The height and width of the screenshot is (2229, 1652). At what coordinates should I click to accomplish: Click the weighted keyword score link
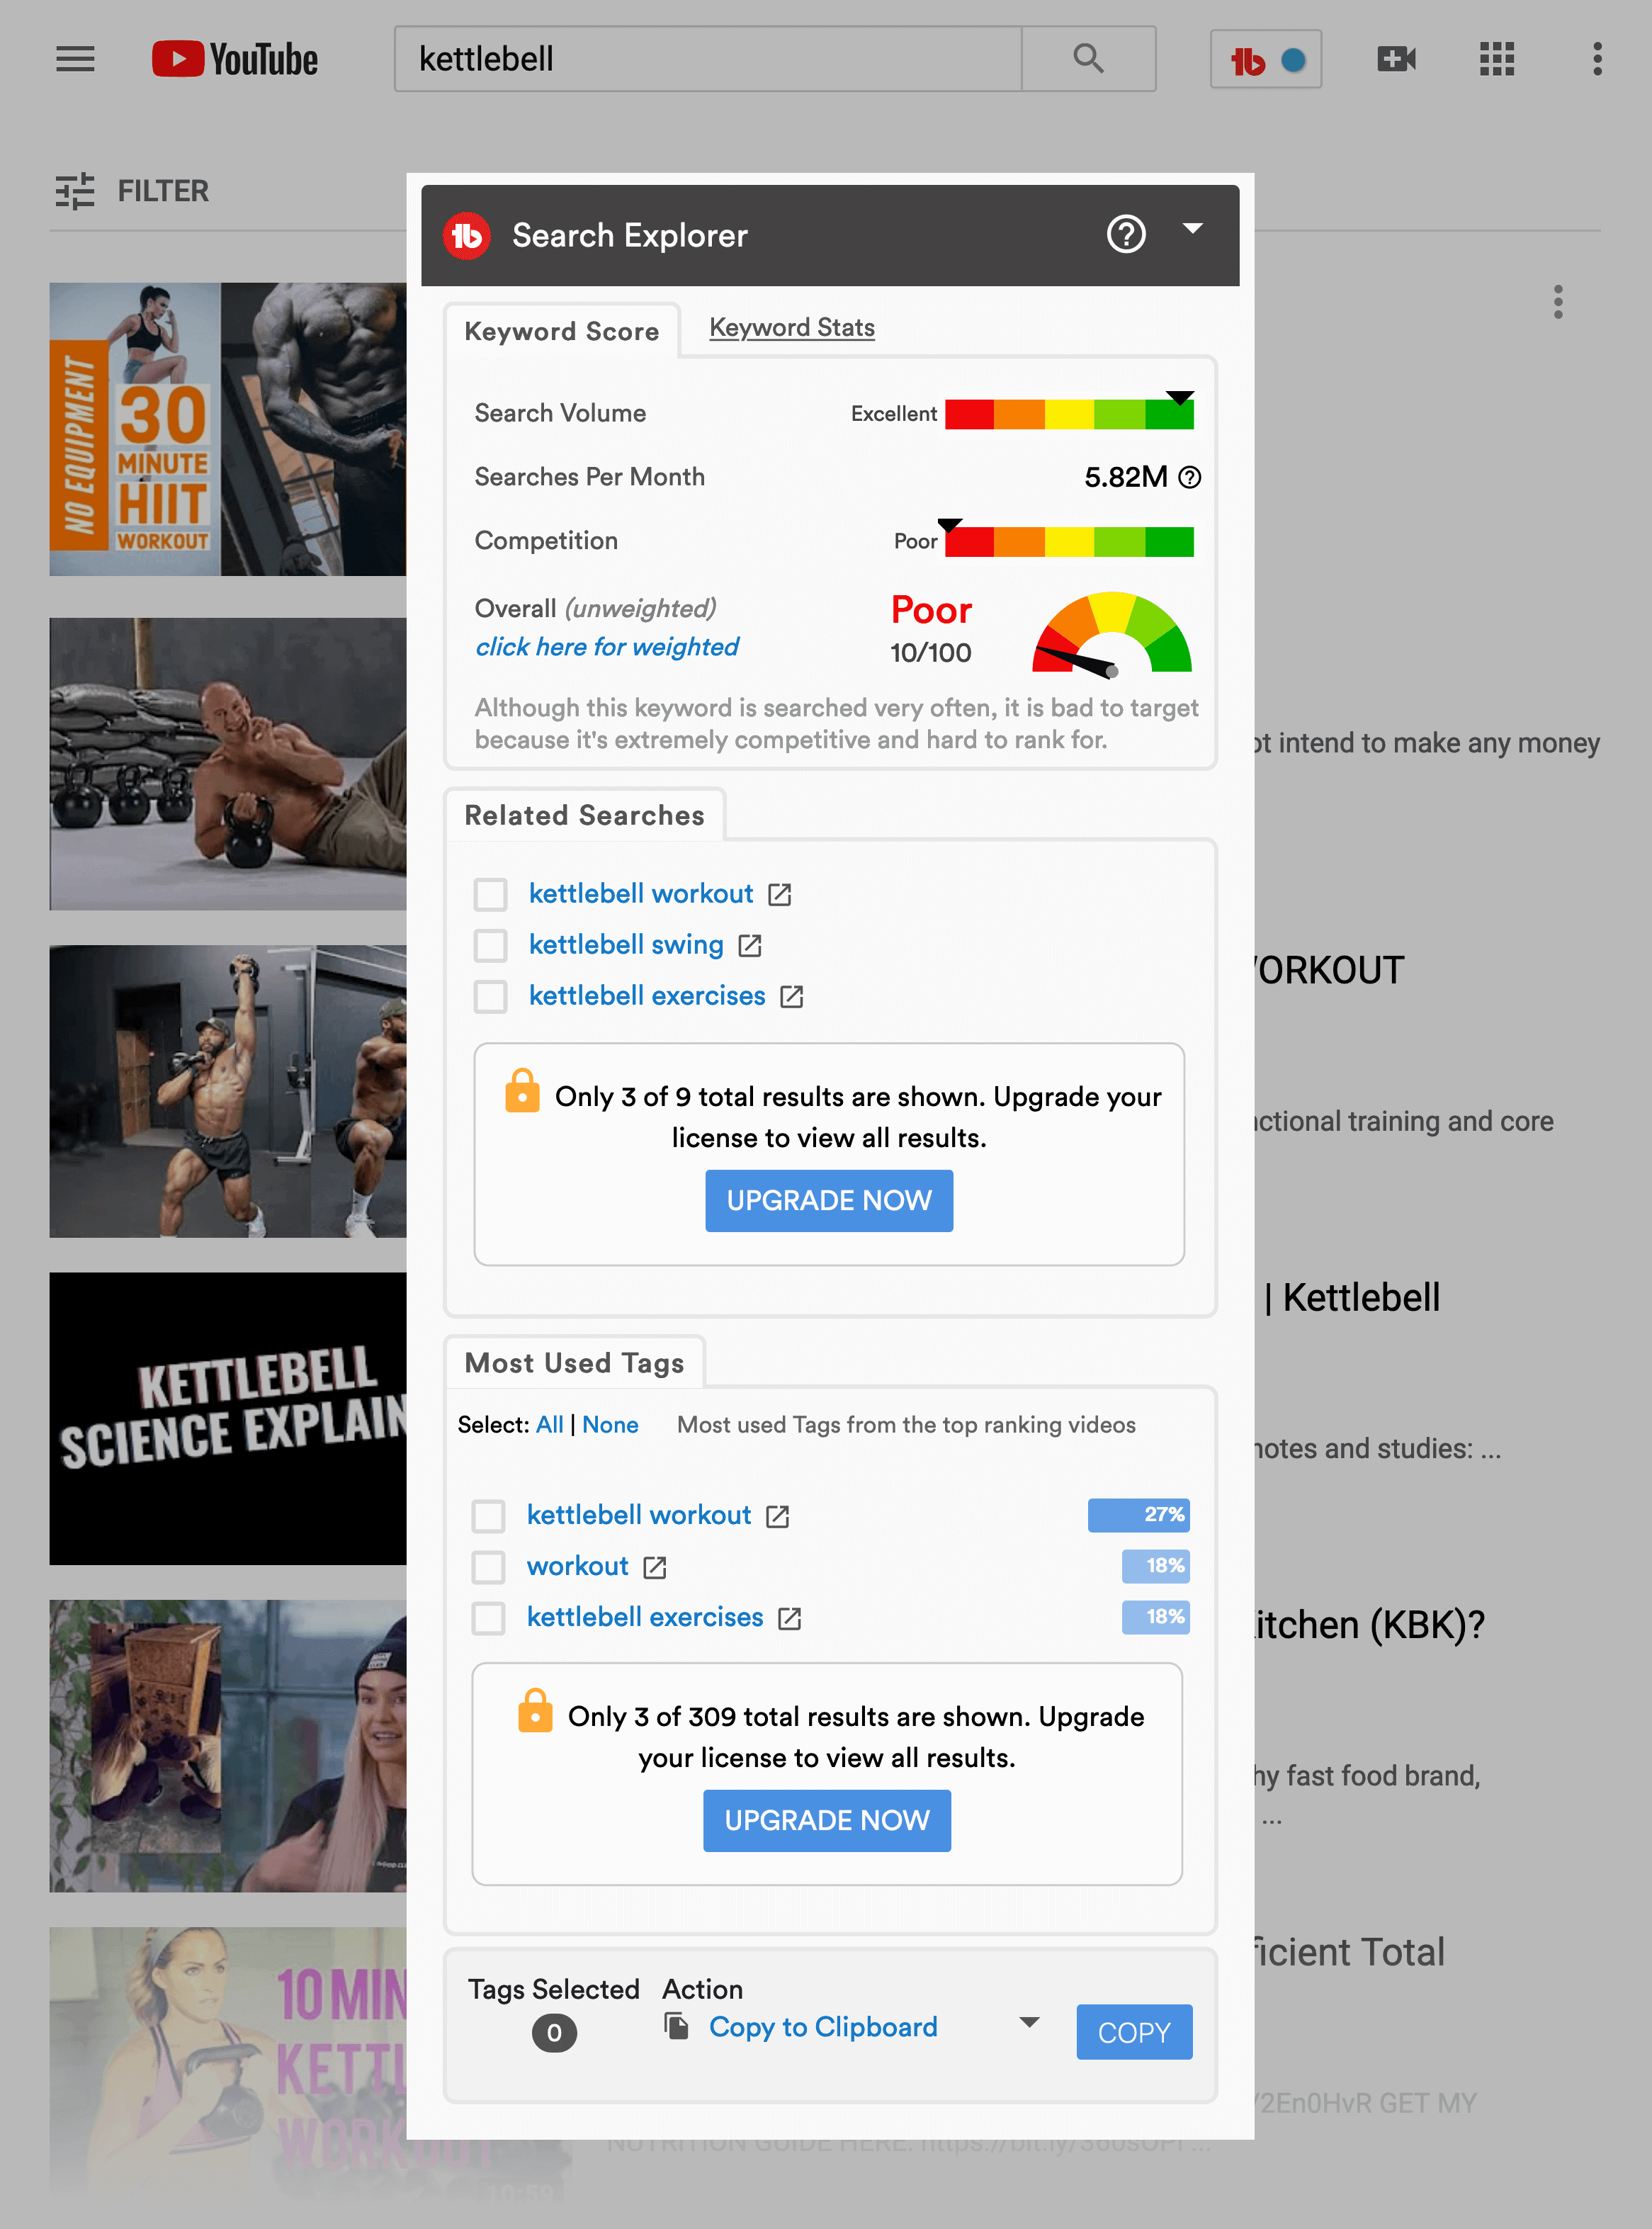[607, 645]
